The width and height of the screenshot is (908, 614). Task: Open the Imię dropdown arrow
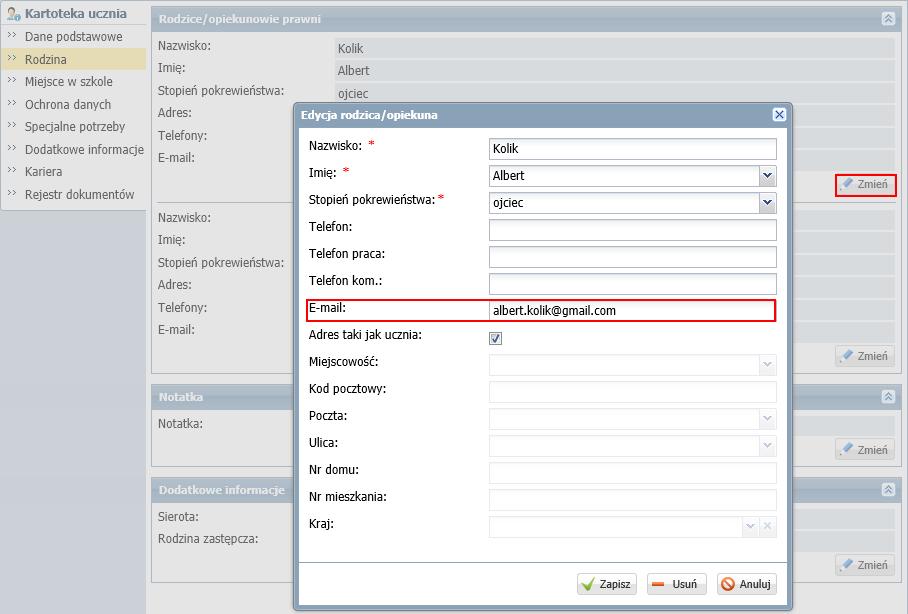(767, 176)
